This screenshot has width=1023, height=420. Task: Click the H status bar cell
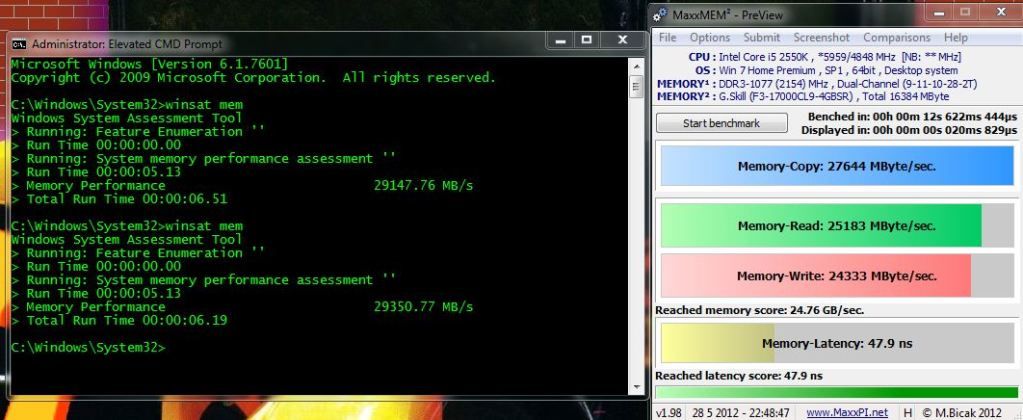907,412
